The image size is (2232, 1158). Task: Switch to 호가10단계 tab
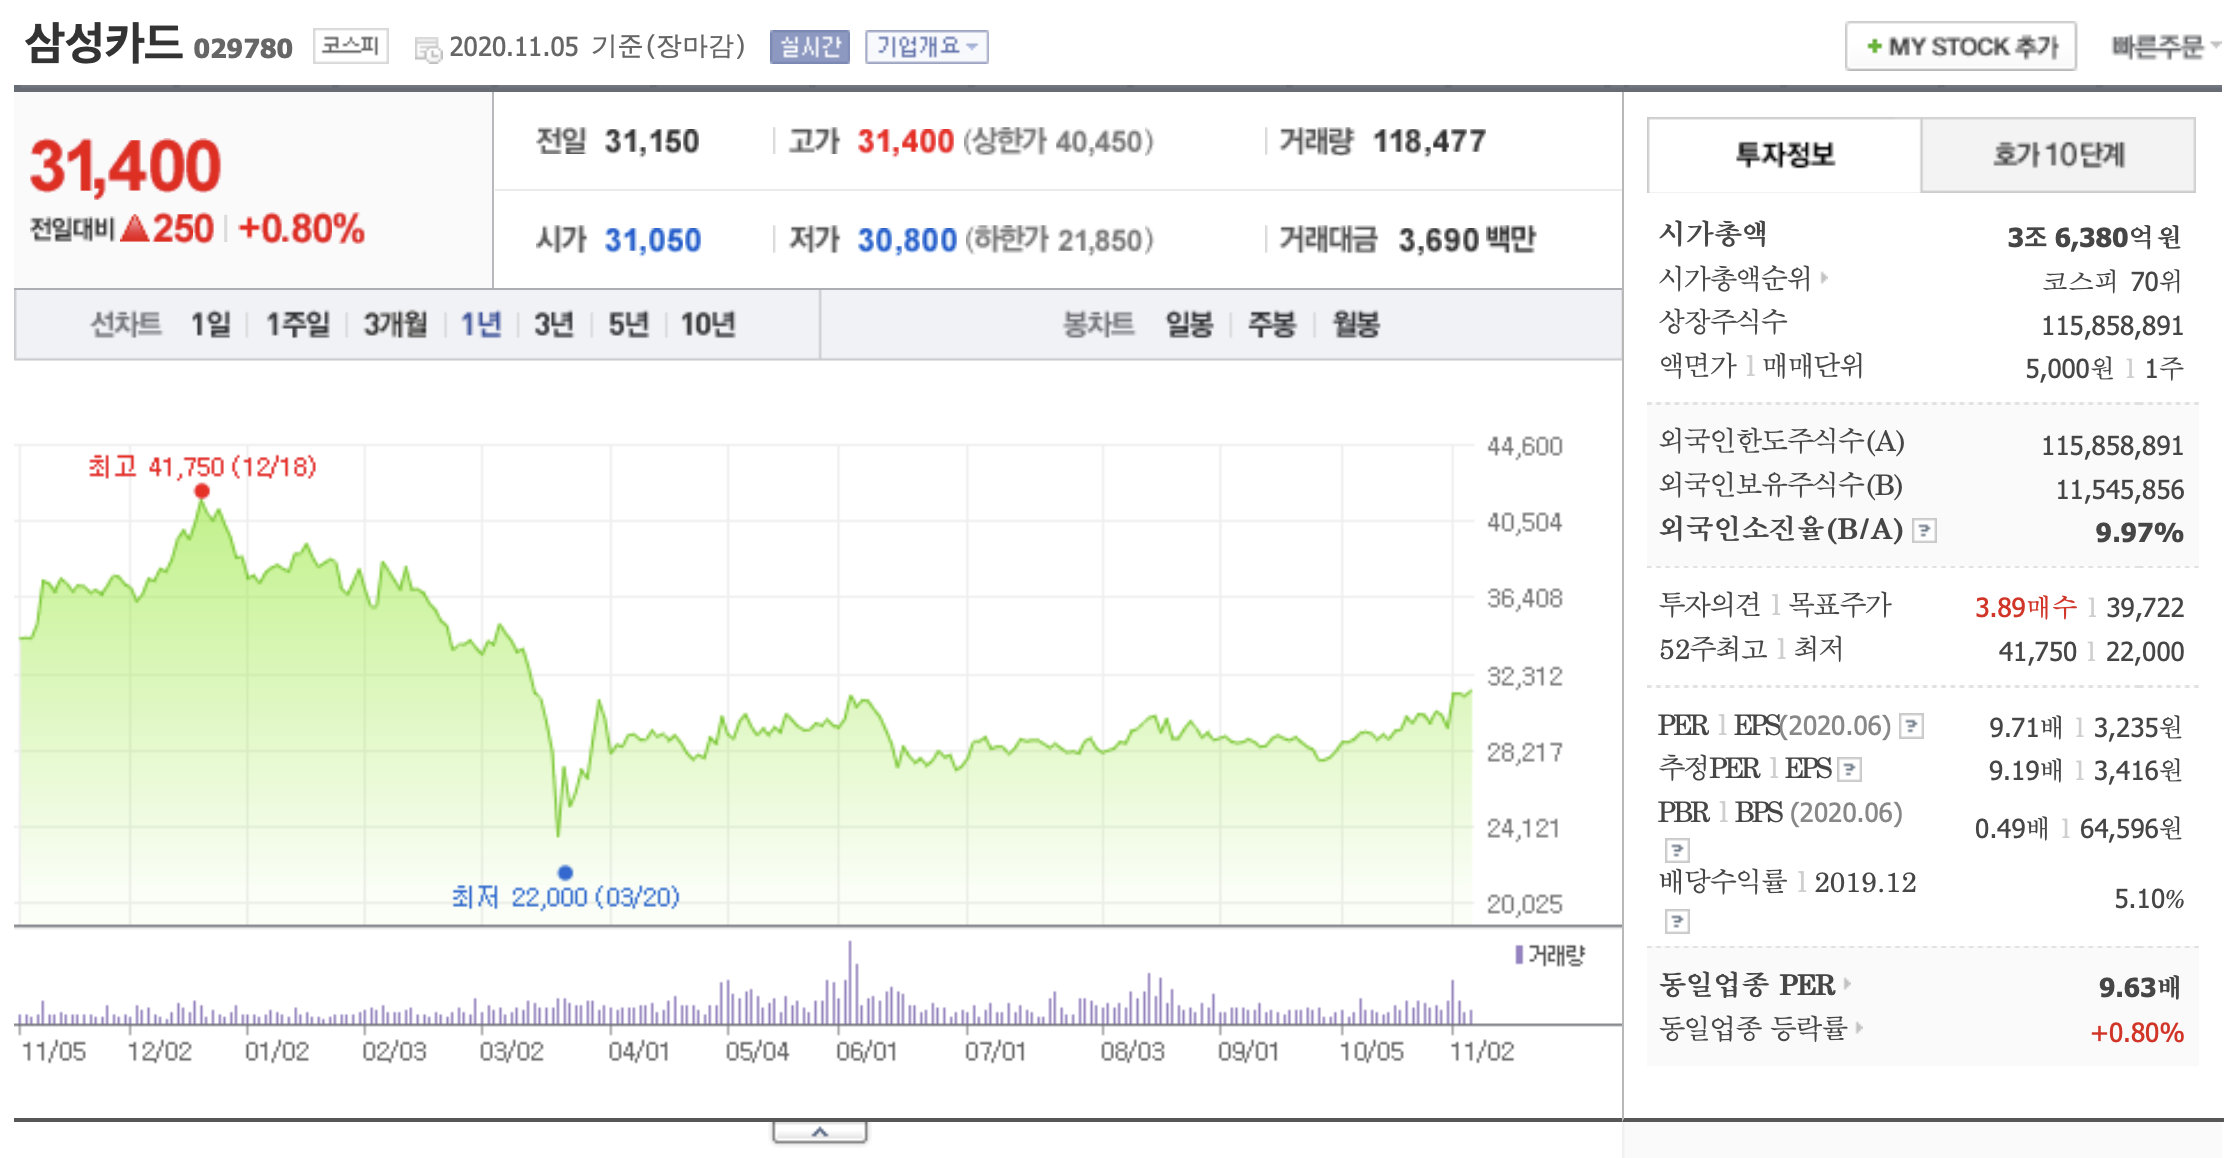point(2057,155)
